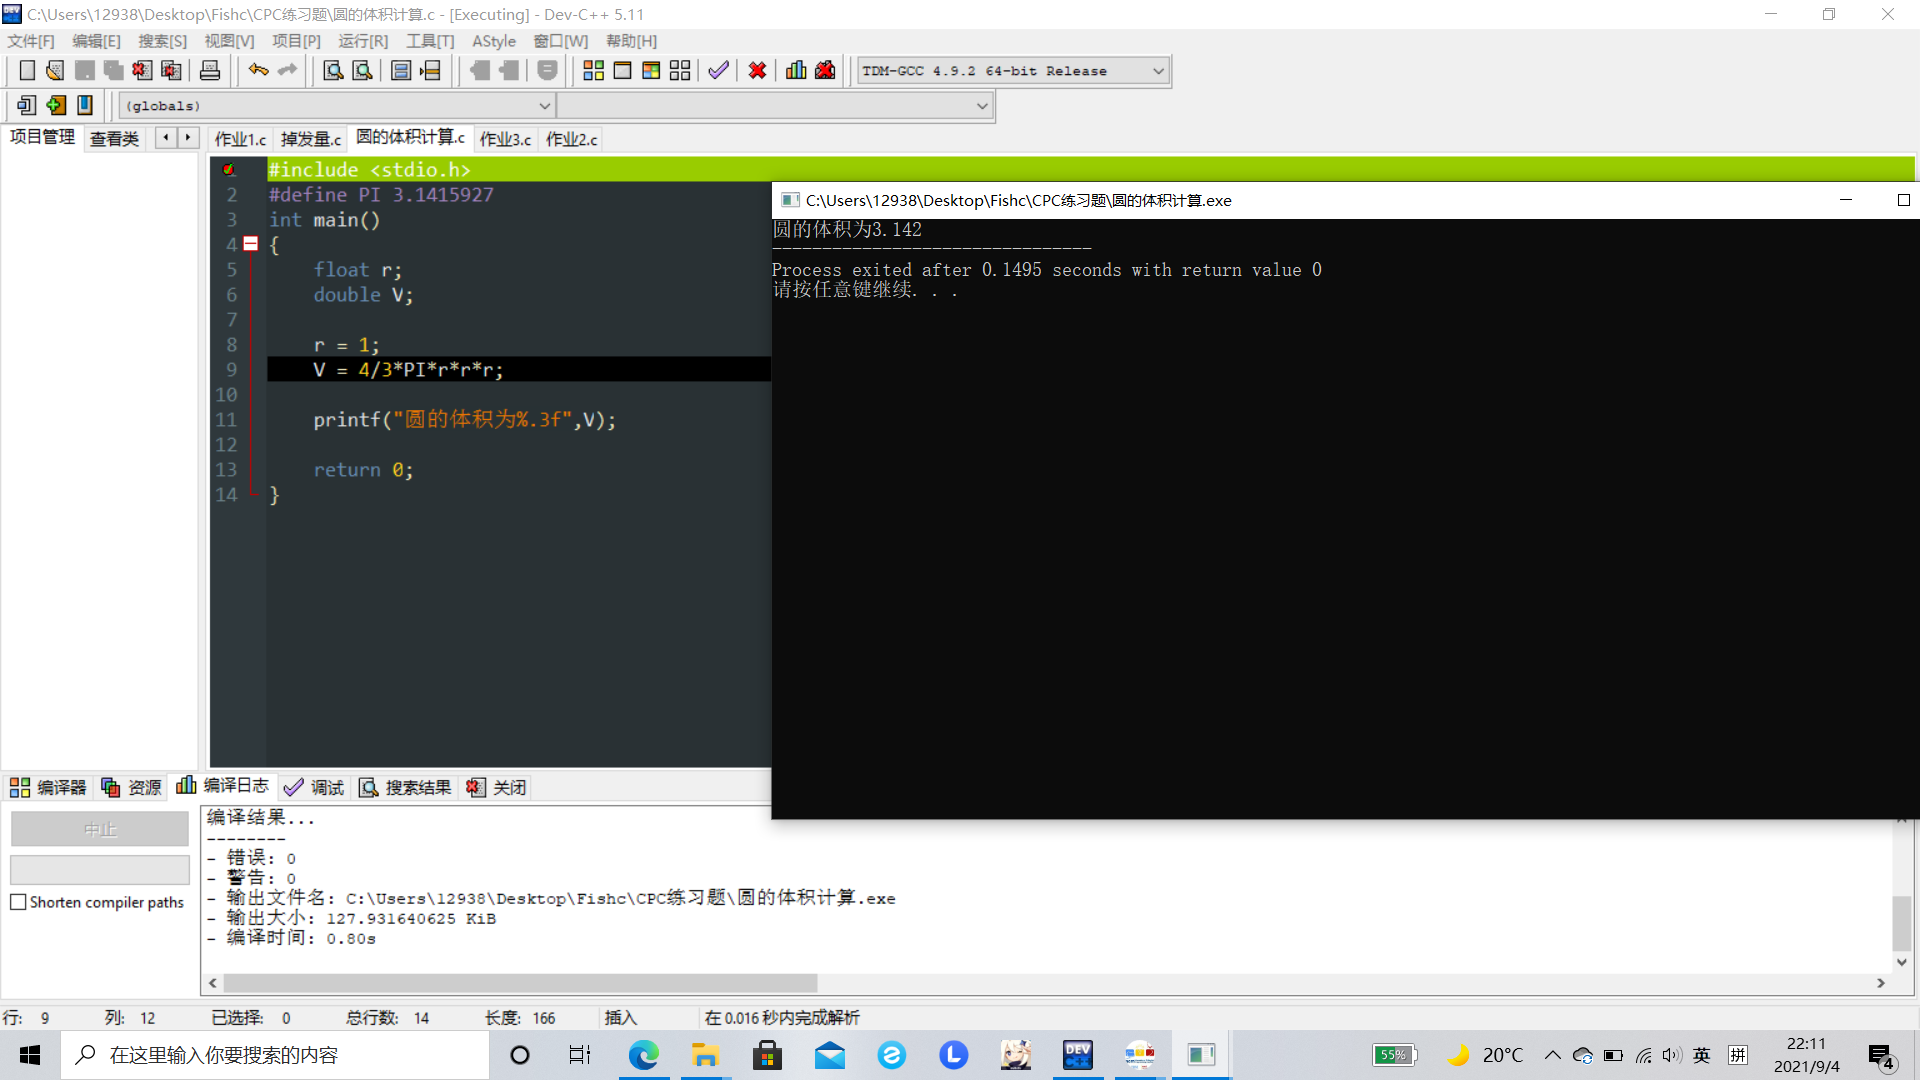Click the Delete profiling information icon

(x=825, y=71)
